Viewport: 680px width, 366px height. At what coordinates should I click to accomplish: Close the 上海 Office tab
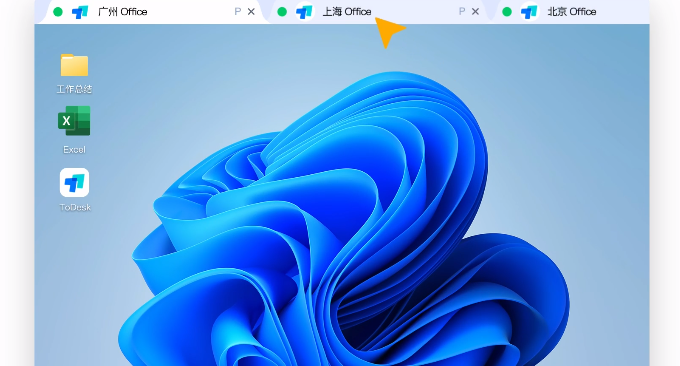[475, 12]
